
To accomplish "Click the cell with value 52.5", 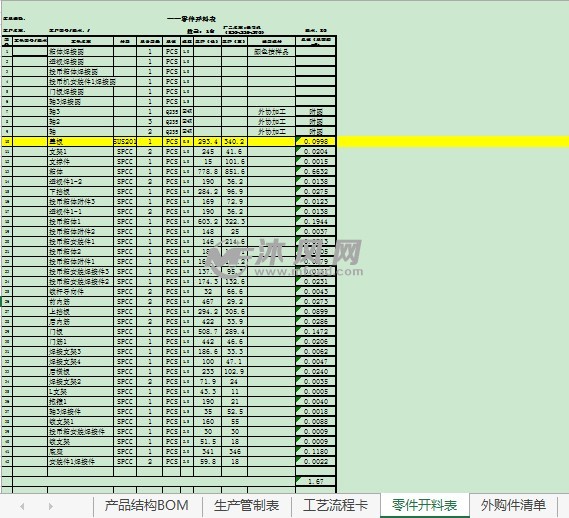I will point(234,411).
